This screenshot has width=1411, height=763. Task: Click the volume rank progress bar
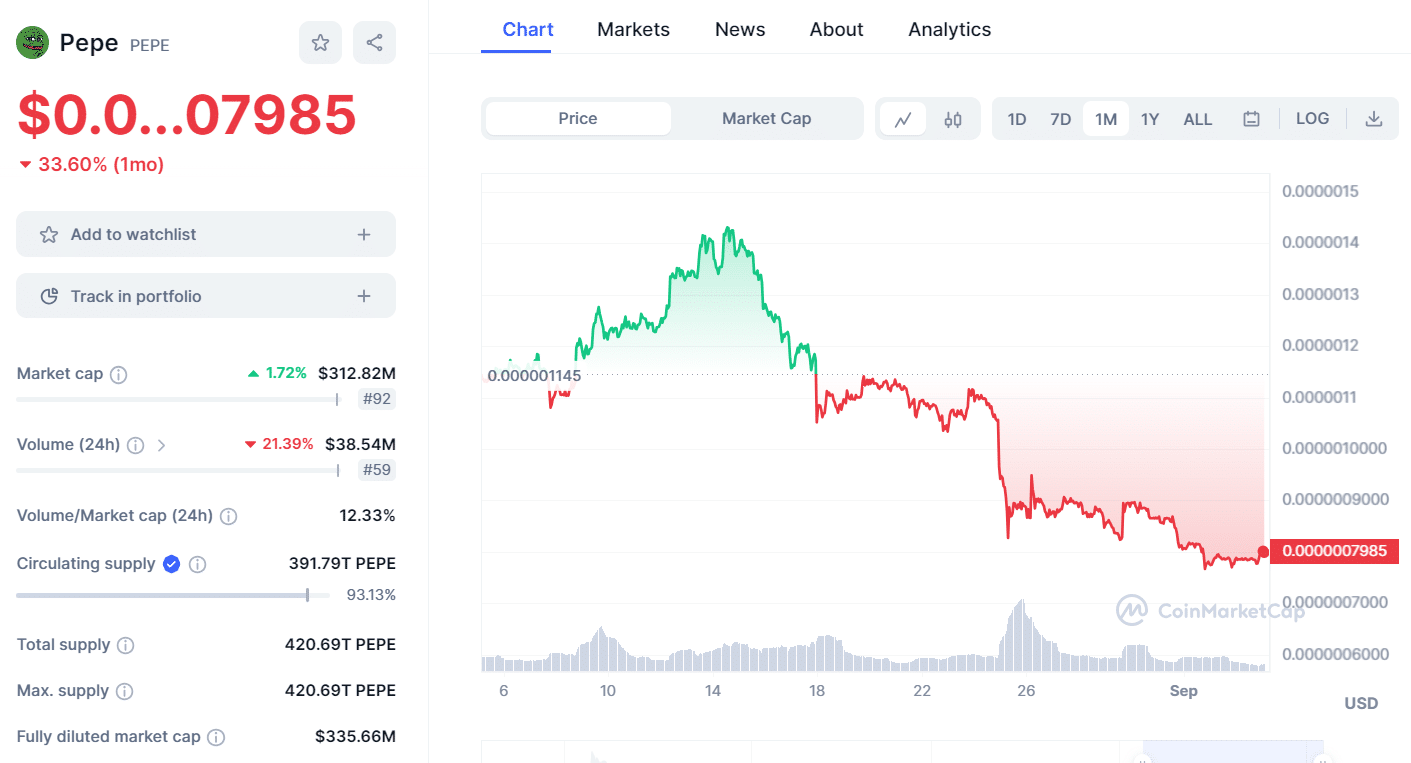[x=177, y=470]
